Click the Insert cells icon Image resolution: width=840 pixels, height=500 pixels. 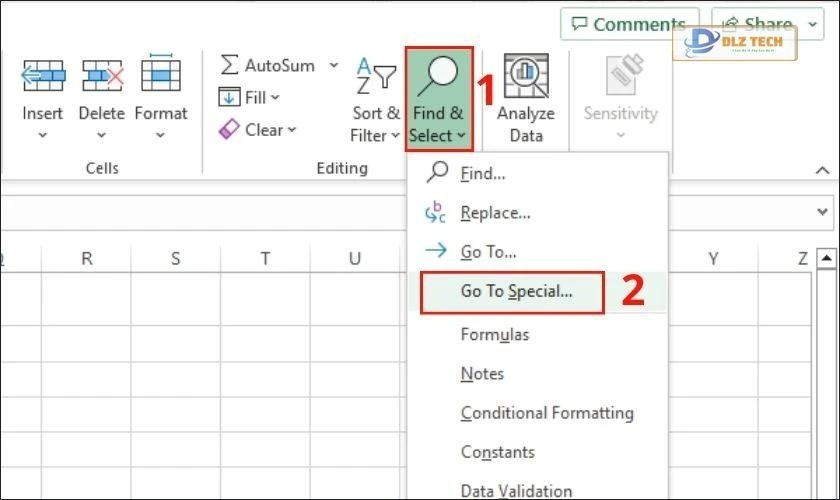tap(43, 76)
